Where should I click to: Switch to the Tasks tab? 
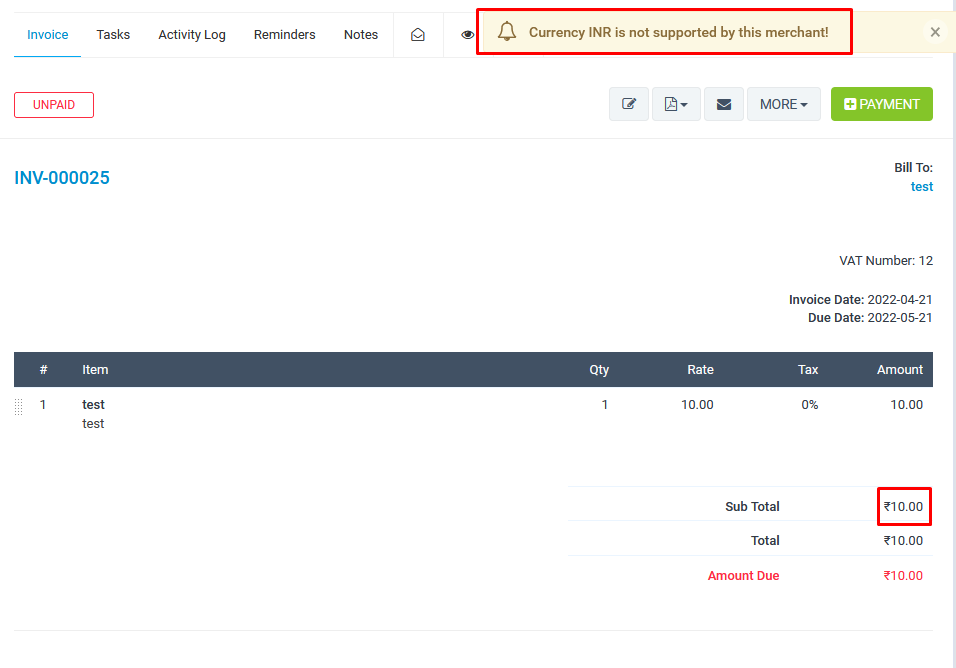click(113, 34)
